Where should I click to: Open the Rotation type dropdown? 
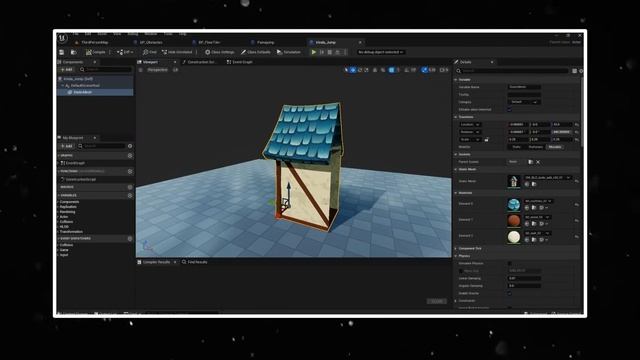pyautogui.click(x=470, y=132)
